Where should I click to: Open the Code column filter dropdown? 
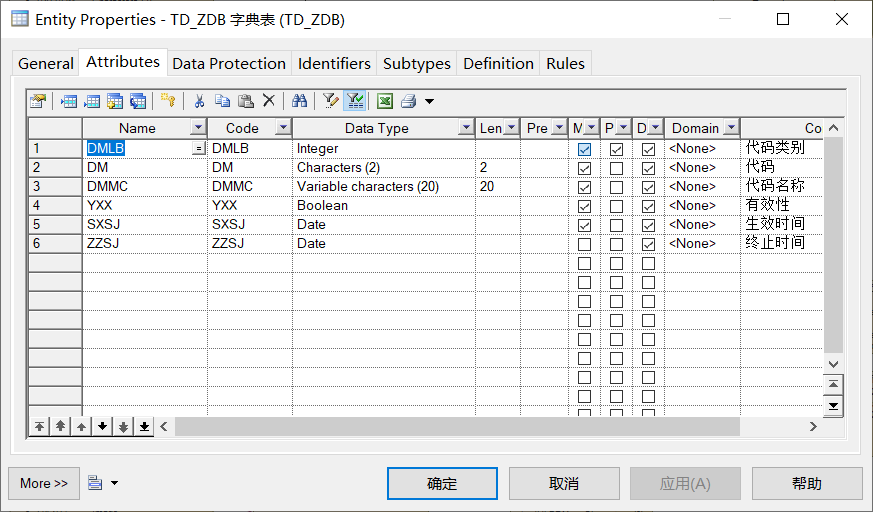(283, 128)
